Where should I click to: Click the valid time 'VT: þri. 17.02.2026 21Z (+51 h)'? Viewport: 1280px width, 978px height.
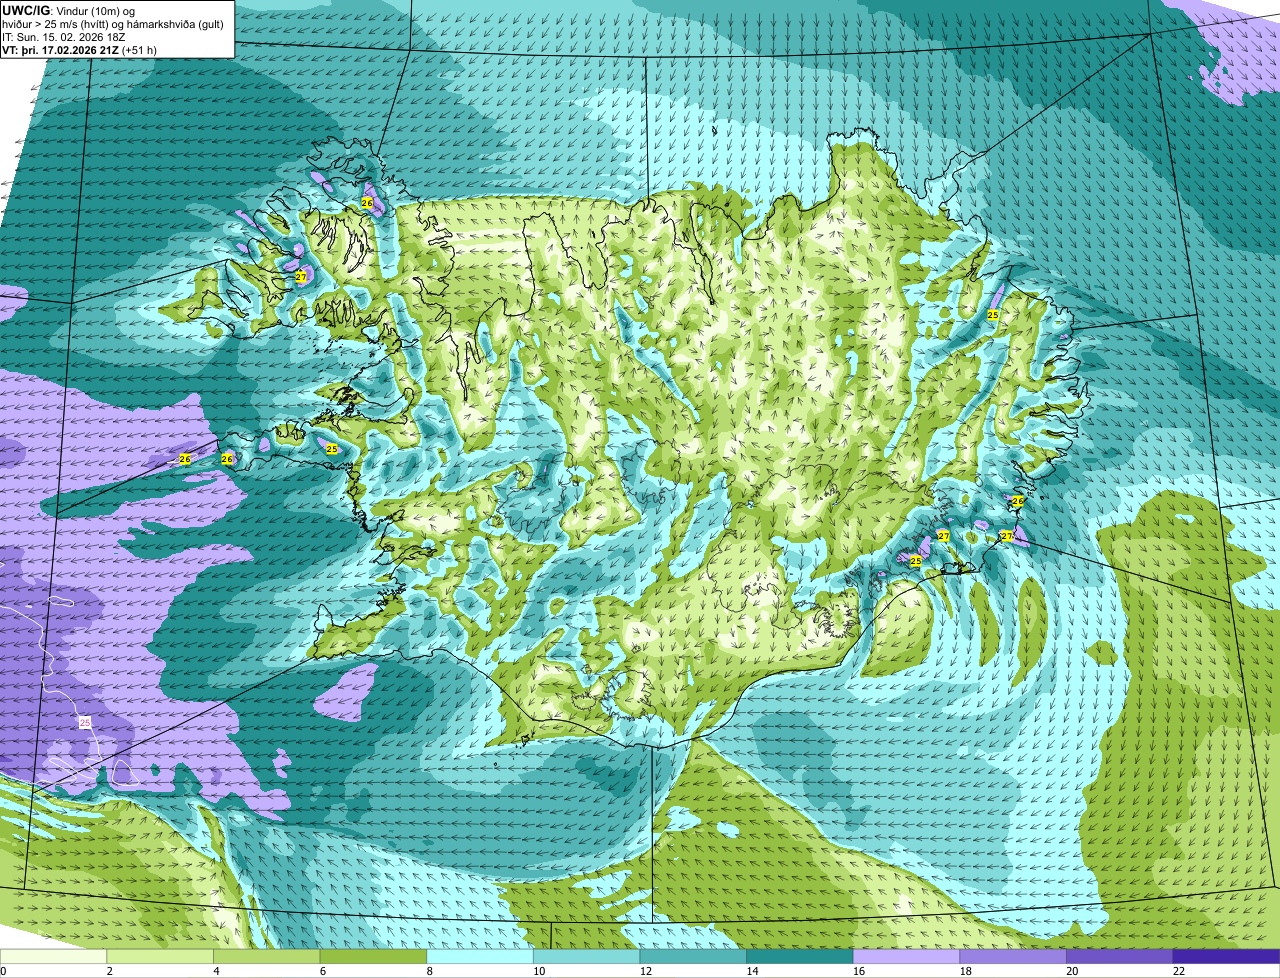[79, 49]
